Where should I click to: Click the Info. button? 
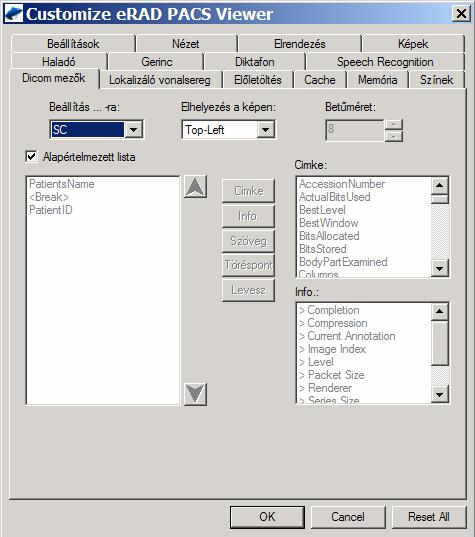click(248, 216)
